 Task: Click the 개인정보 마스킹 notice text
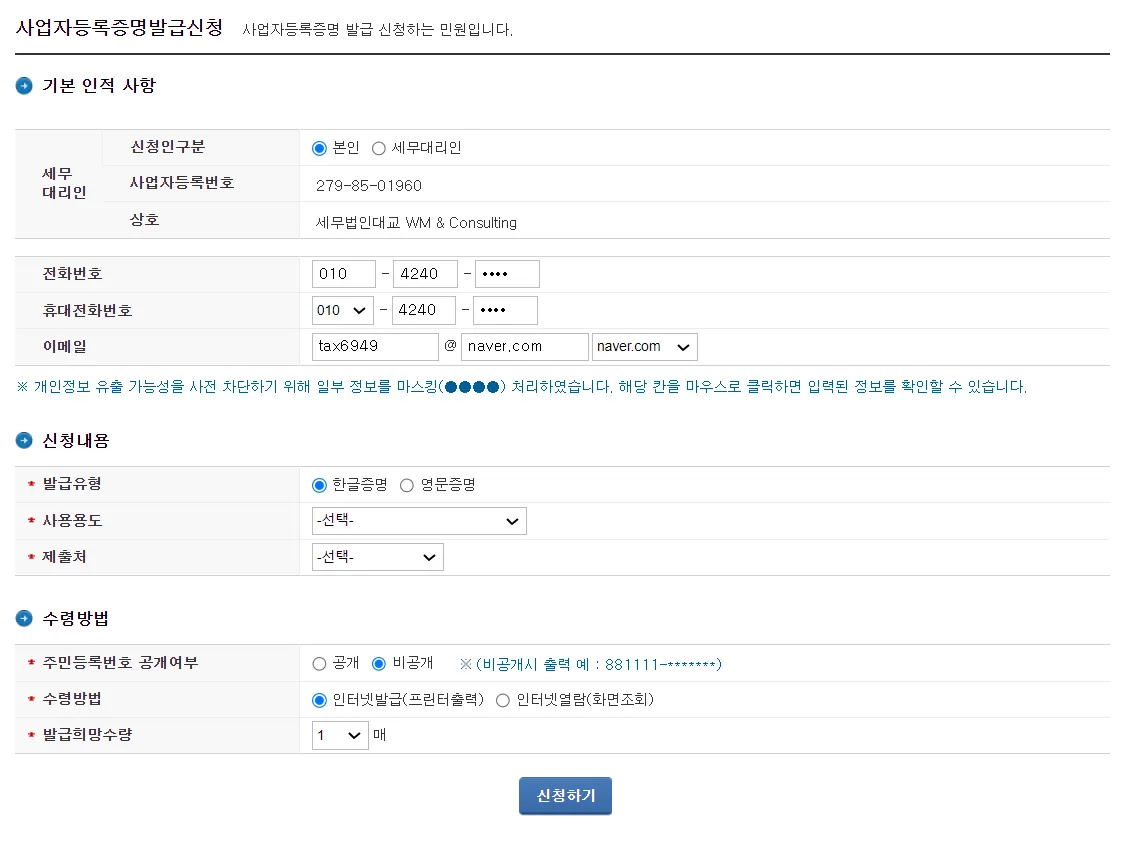click(x=522, y=387)
